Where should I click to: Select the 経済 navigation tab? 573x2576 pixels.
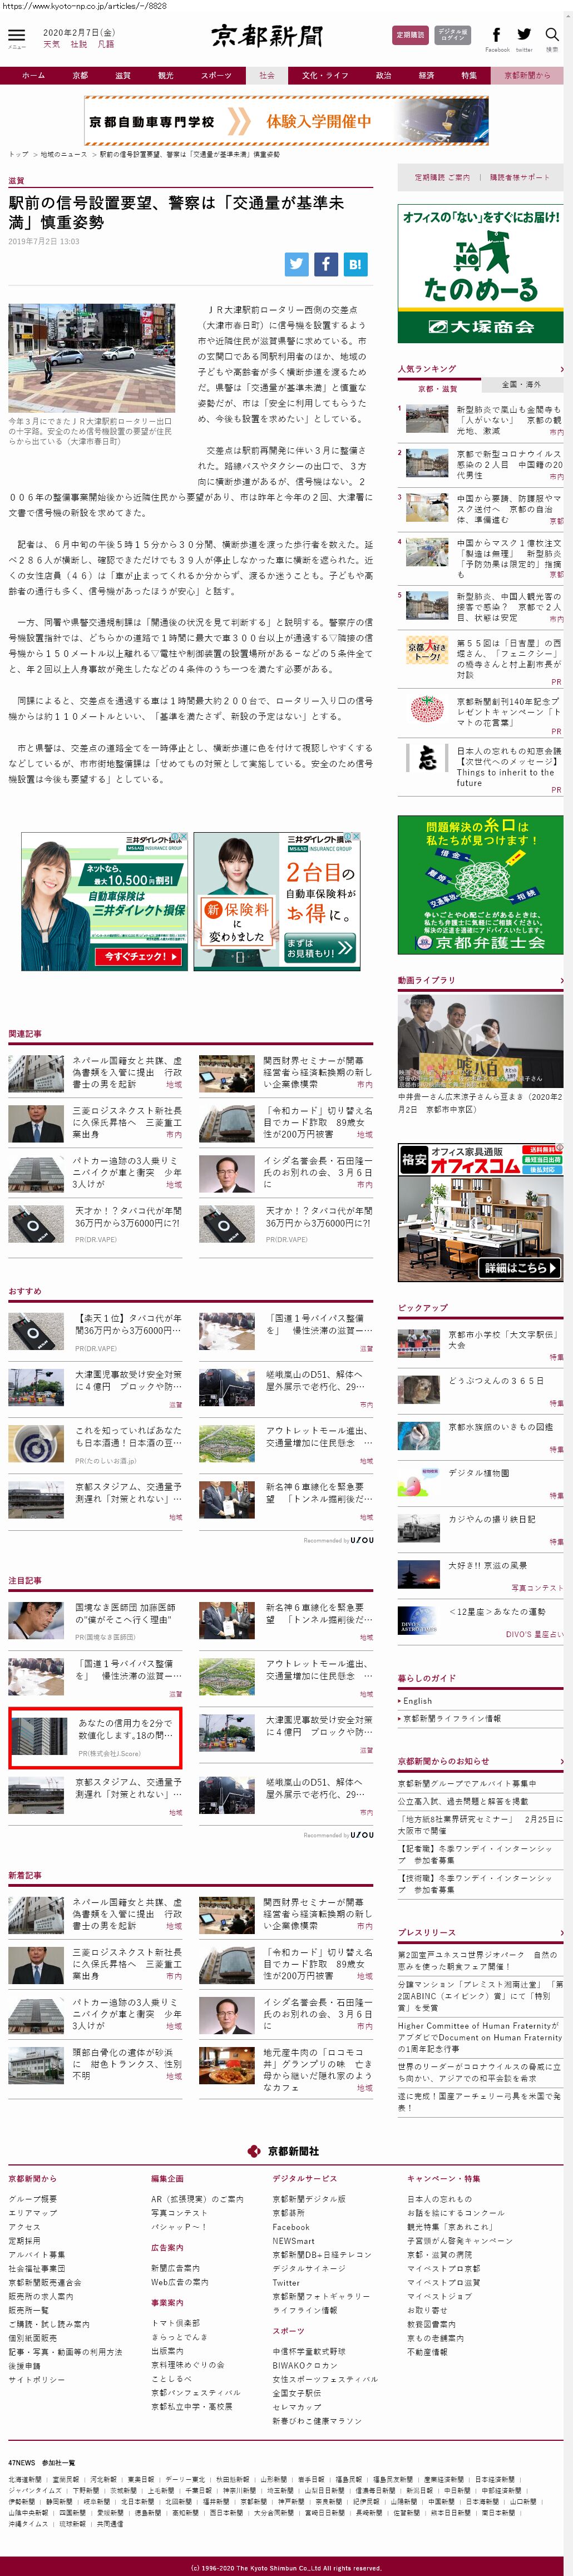click(426, 75)
